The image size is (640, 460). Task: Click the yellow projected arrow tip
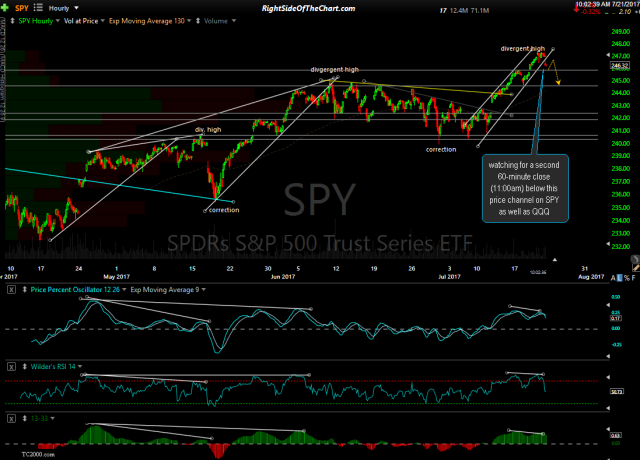point(558,83)
